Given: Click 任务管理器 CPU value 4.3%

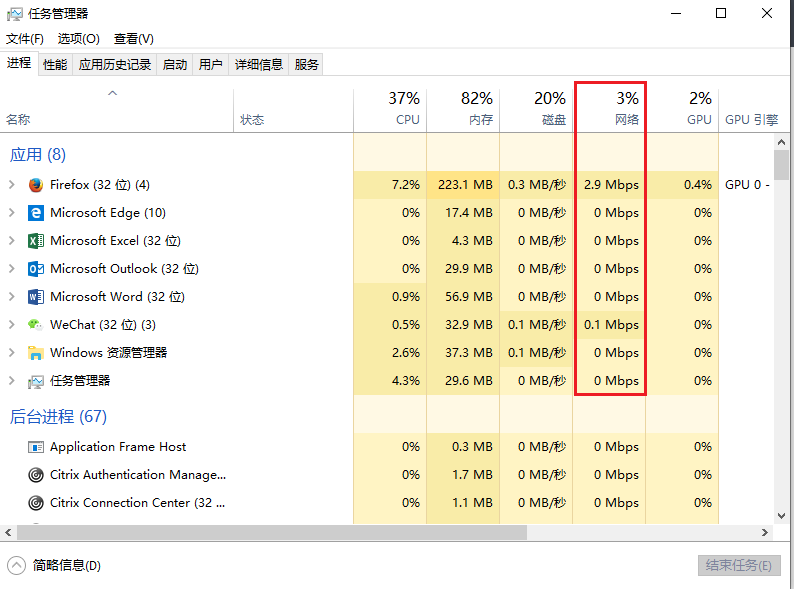Looking at the screenshot, I should (x=406, y=381).
